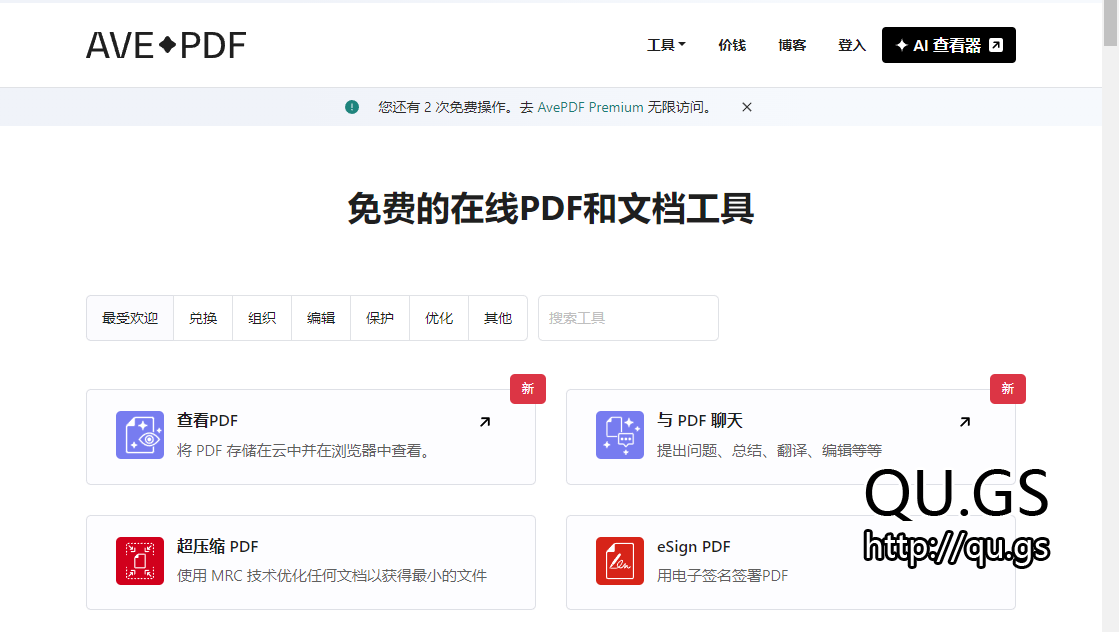The height and width of the screenshot is (632, 1119).
Task: Go to the 登入 login page
Action: click(851, 45)
